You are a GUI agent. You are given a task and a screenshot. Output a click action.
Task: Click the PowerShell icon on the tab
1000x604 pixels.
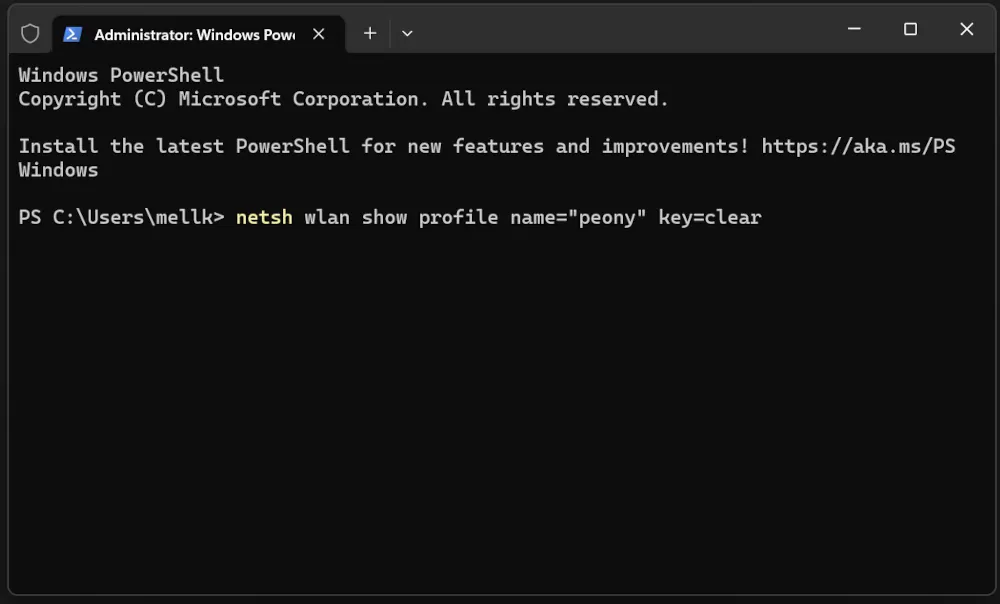[x=72, y=34]
